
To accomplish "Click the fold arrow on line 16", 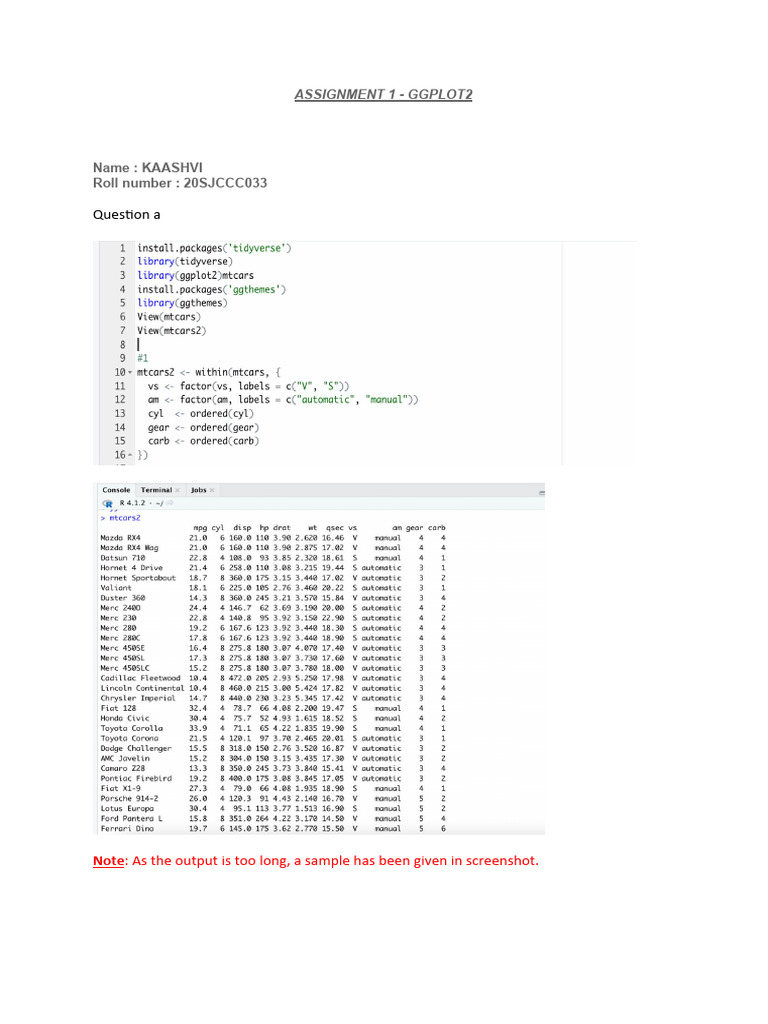I will [130, 455].
